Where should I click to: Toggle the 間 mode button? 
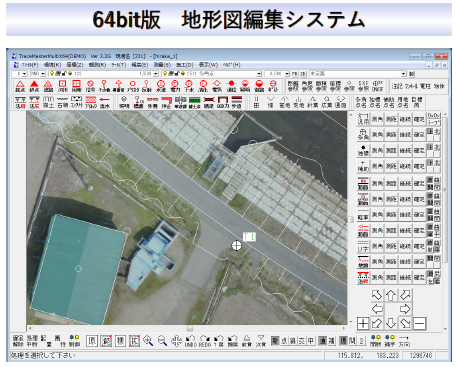click(x=352, y=341)
